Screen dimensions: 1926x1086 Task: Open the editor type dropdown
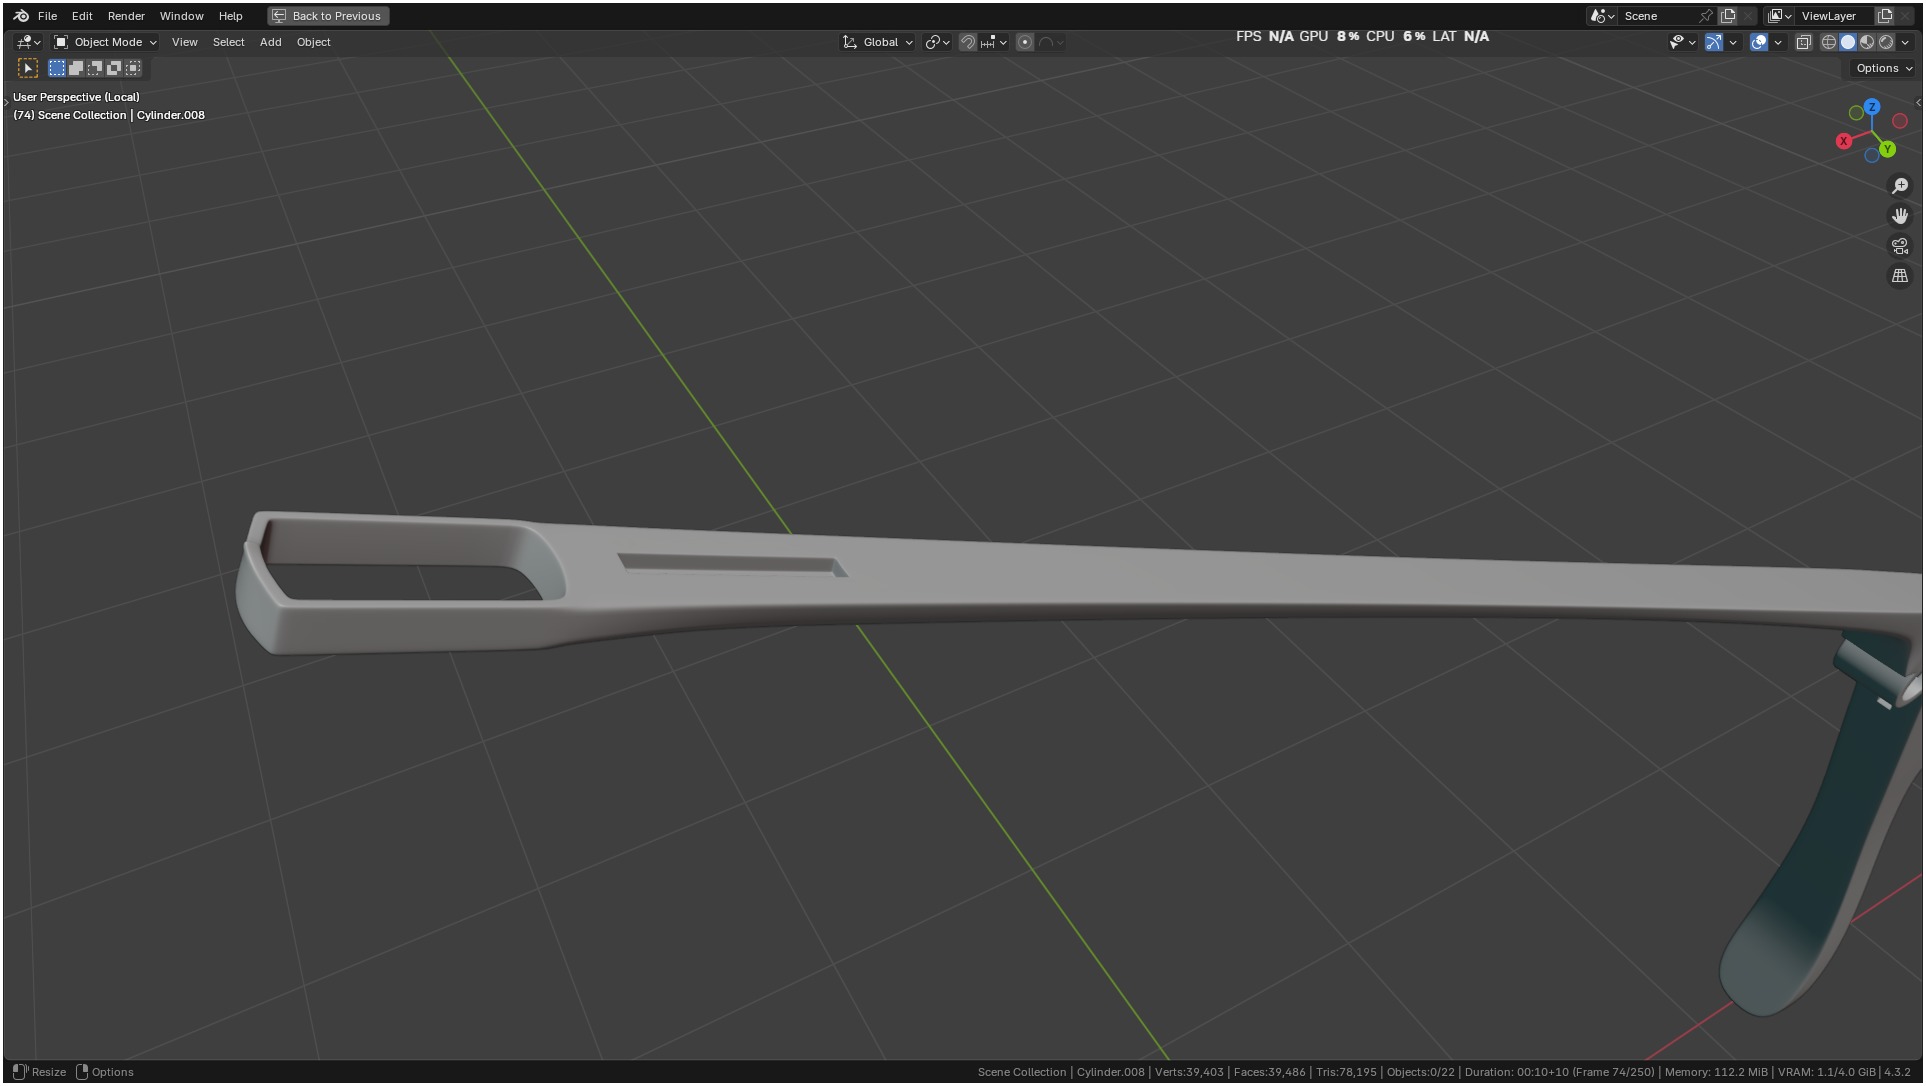pyautogui.click(x=28, y=42)
